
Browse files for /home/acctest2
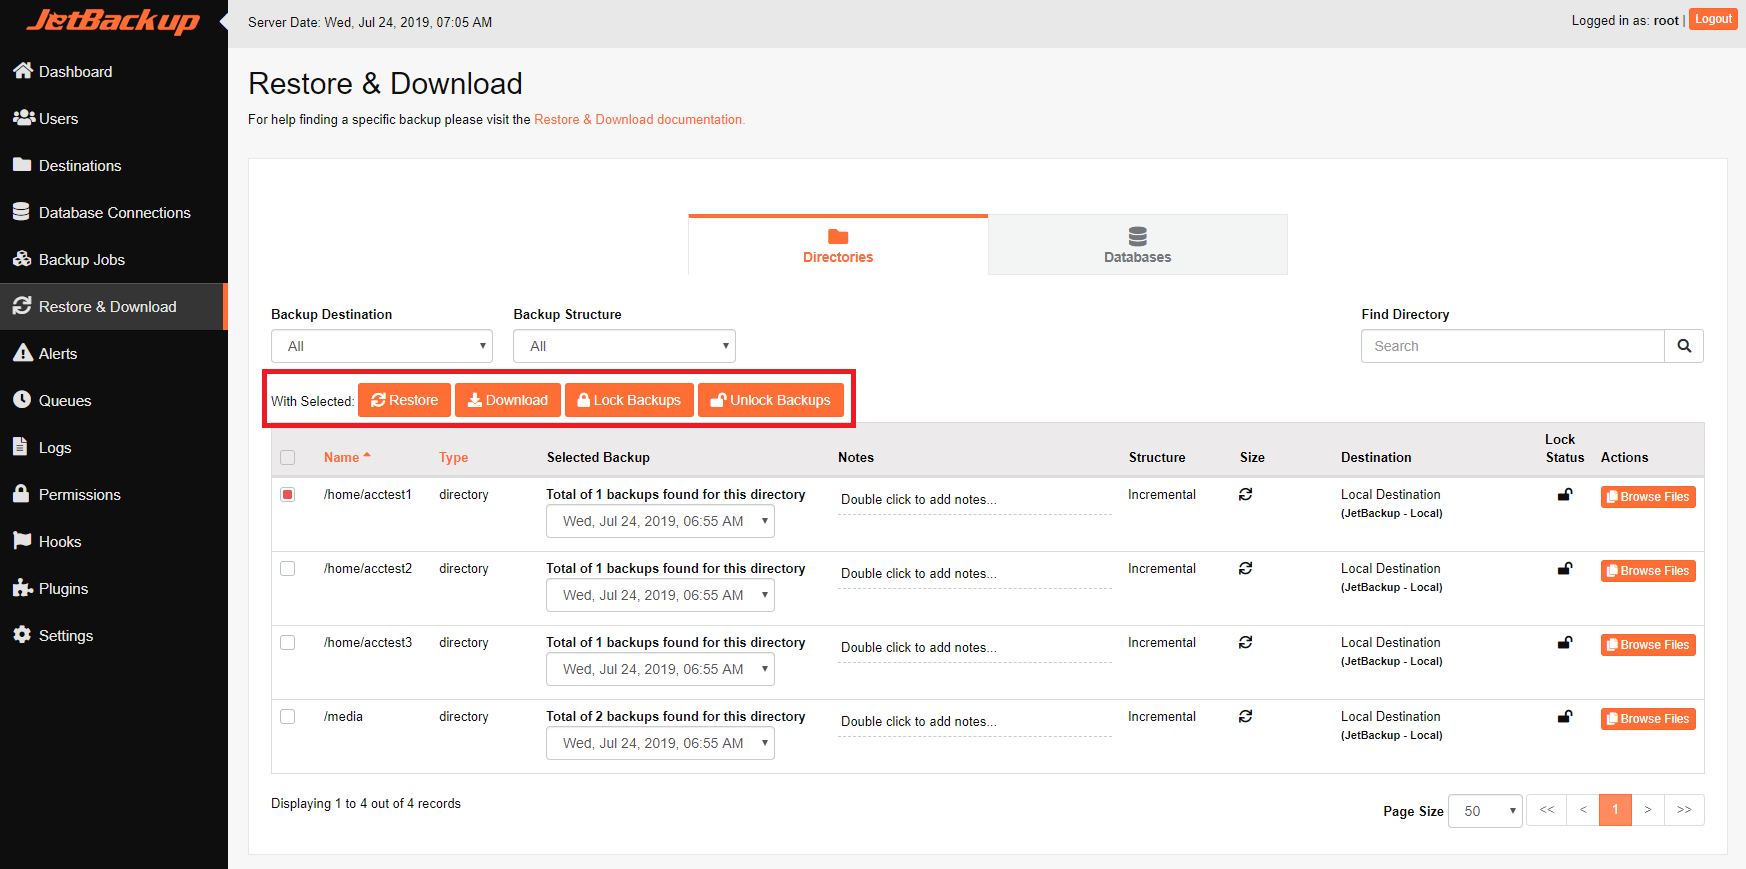point(1648,571)
